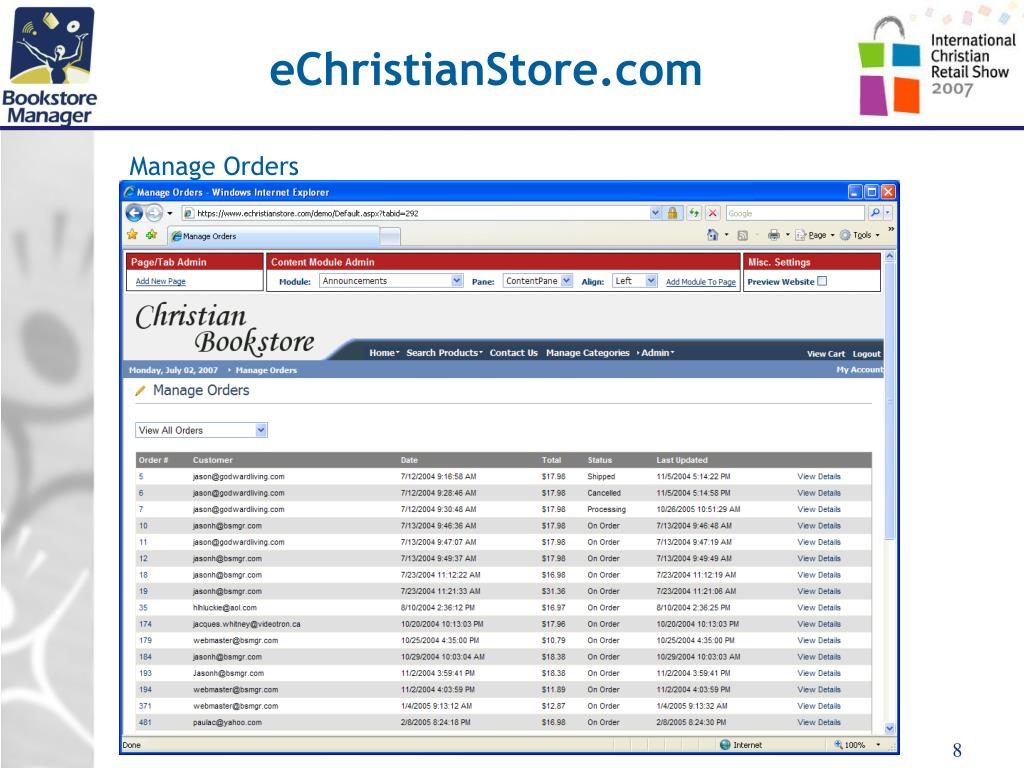
Task: Click the Processing status of order 7
Action: point(606,509)
